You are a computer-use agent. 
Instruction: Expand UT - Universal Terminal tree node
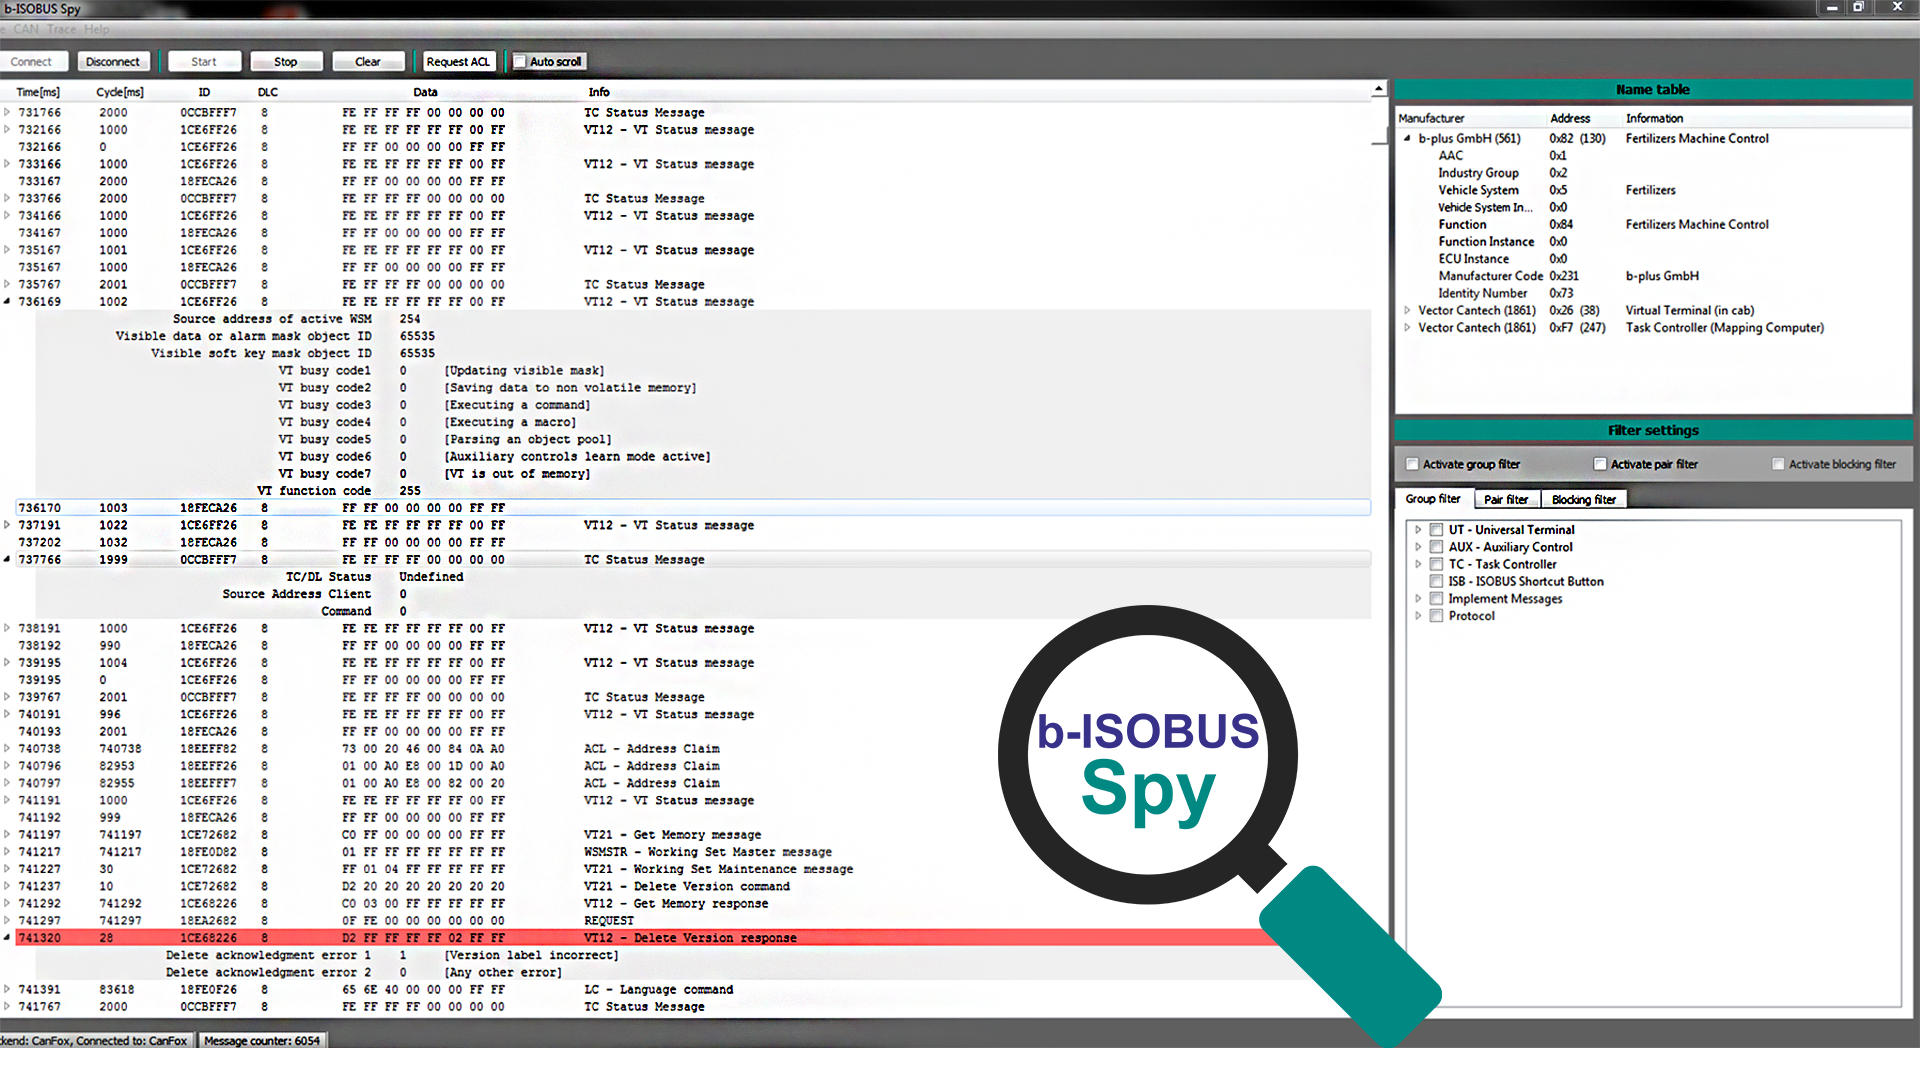[1418, 530]
